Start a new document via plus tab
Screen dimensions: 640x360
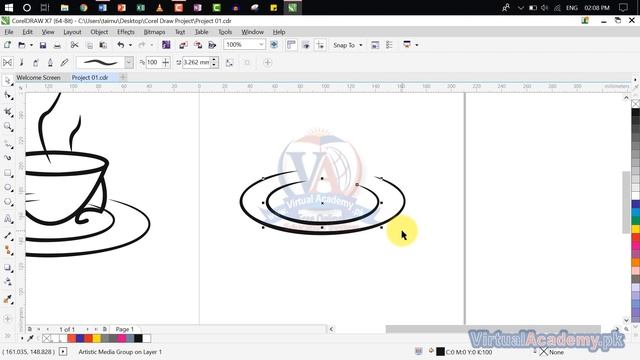pos(123,77)
